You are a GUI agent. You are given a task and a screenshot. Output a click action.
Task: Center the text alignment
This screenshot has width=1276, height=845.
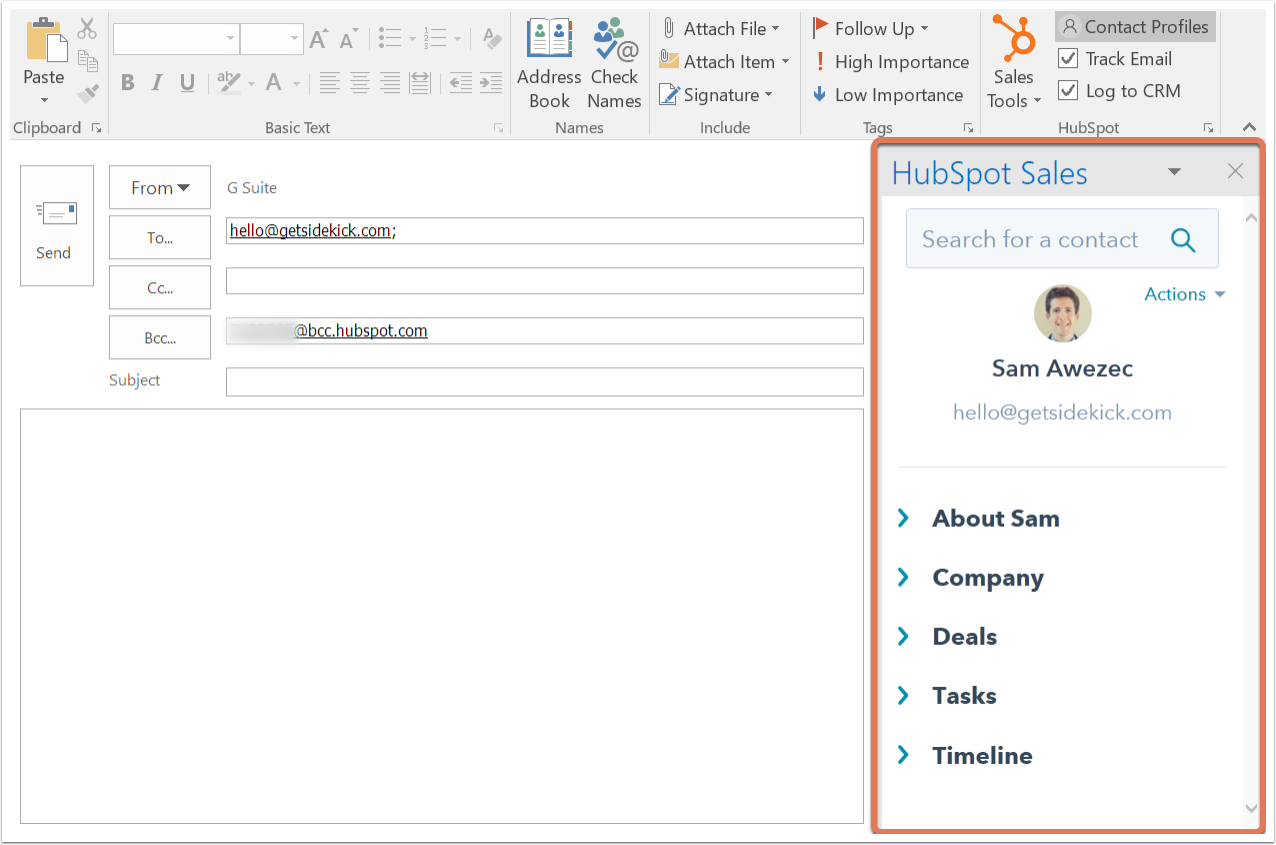tap(360, 83)
